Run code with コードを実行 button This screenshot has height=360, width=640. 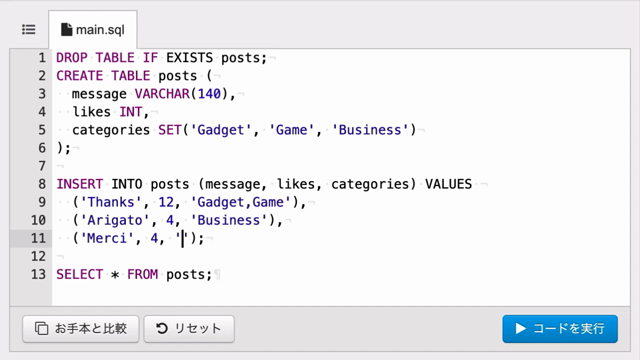[560, 329]
